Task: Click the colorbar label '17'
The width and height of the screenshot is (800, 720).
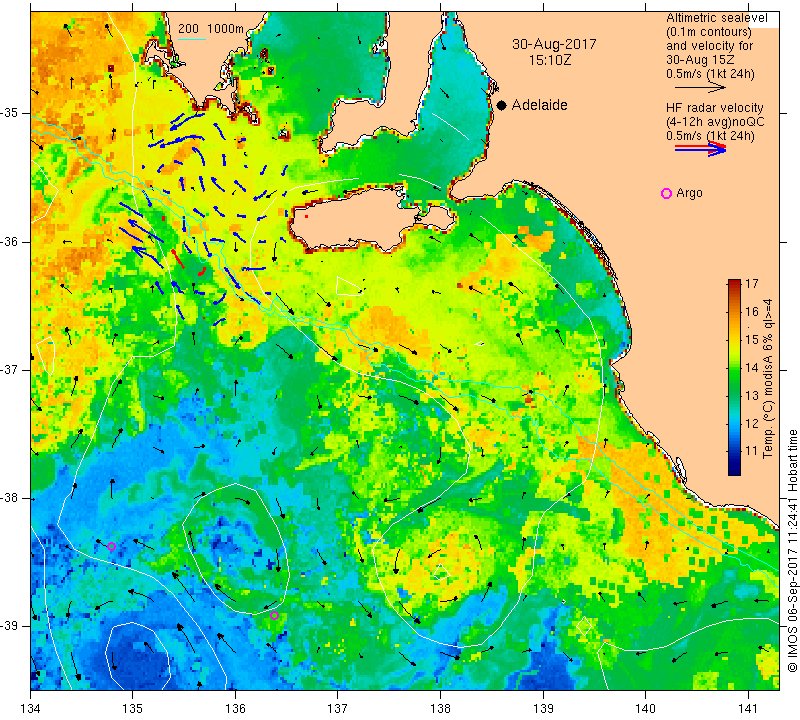Action: (x=752, y=284)
